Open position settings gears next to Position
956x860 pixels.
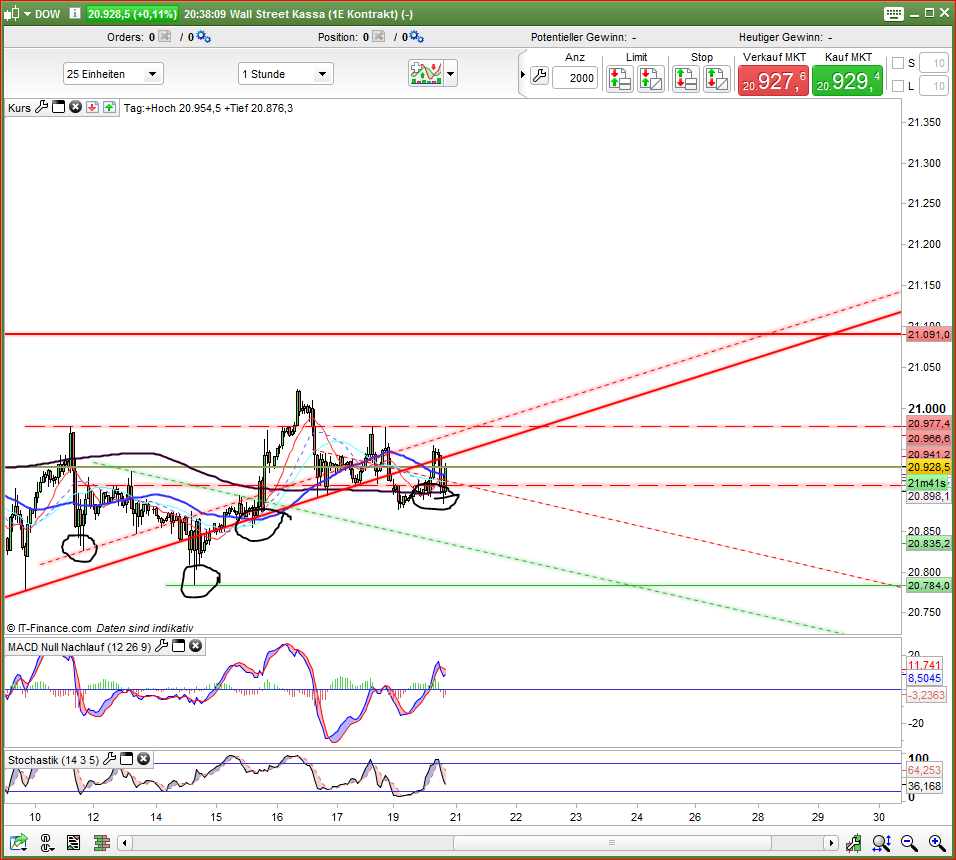coord(417,37)
